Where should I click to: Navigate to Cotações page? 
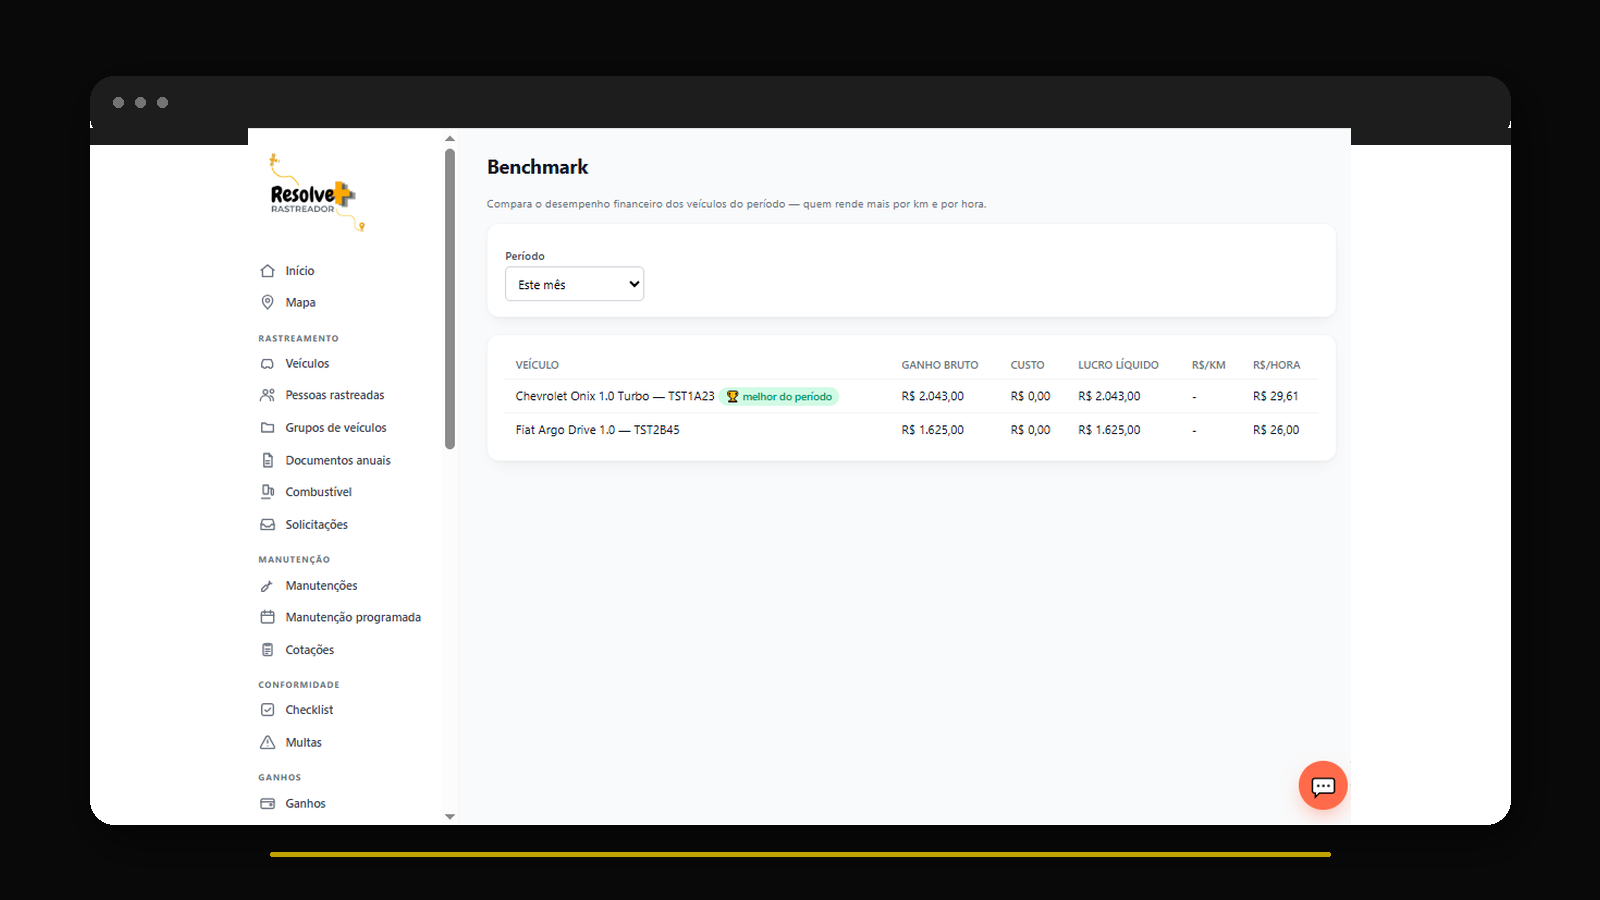(310, 650)
